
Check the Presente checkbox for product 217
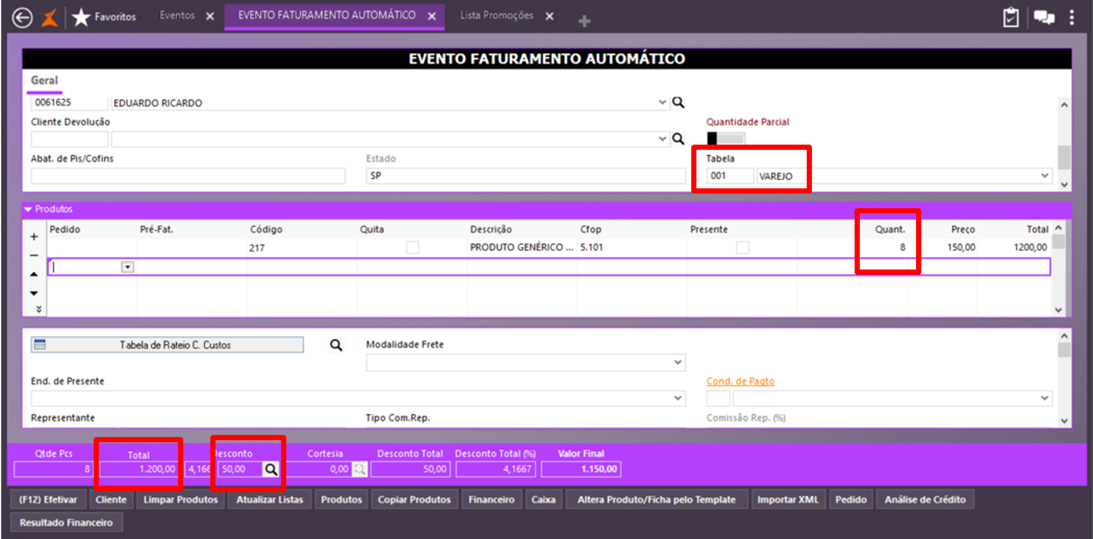point(743,247)
